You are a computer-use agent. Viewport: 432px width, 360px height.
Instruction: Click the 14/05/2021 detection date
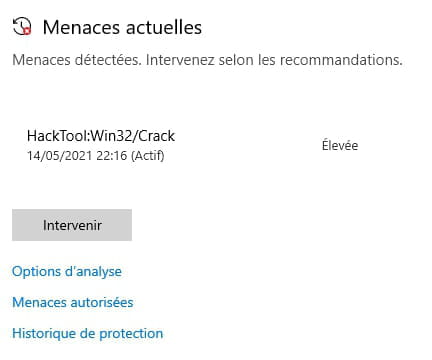tap(60, 156)
